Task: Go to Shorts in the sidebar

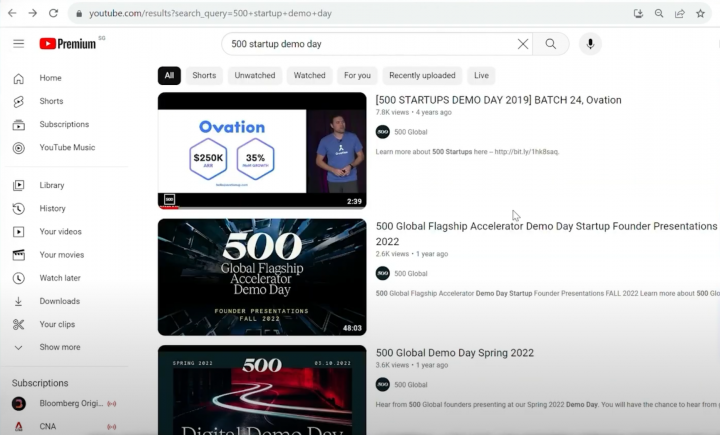Action: point(50,101)
